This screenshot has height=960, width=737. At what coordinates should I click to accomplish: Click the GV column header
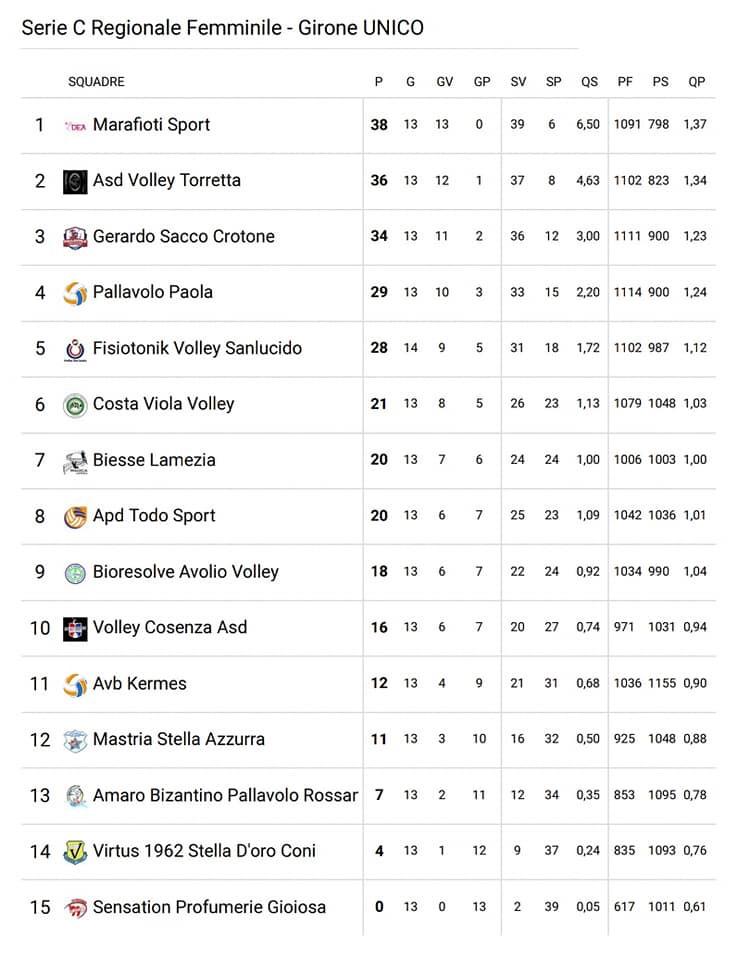445,82
